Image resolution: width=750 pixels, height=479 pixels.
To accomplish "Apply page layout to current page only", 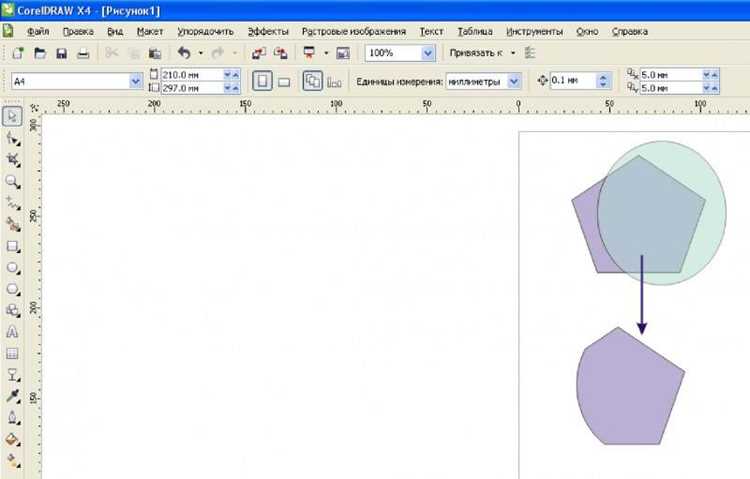I will pos(334,82).
